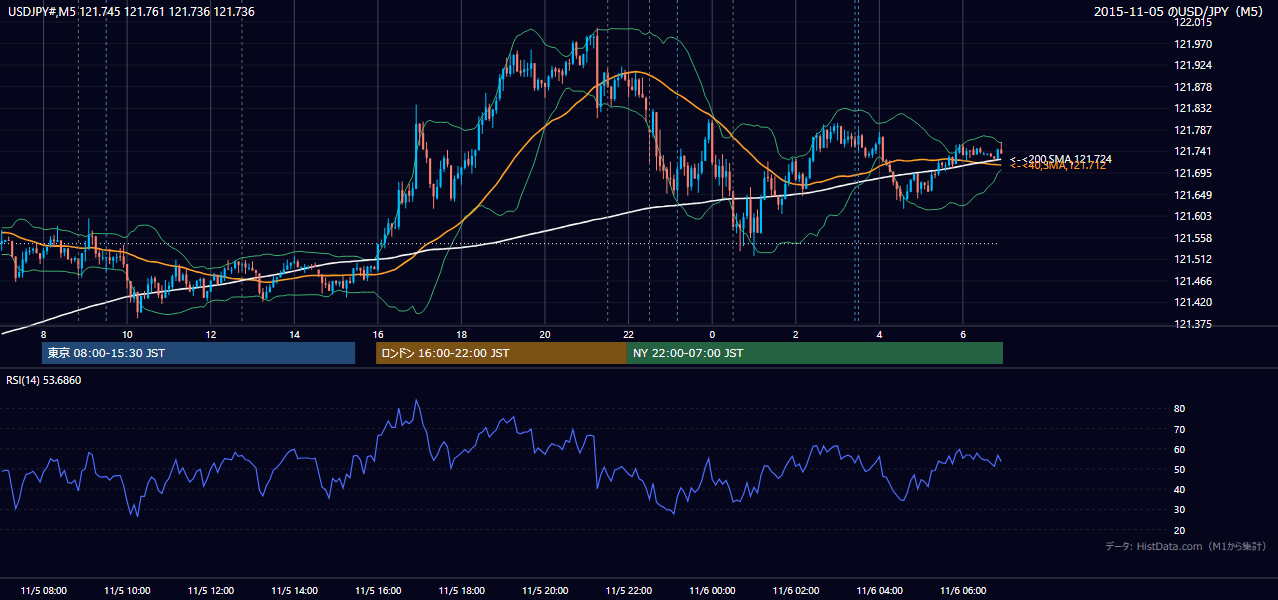The width and height of the screenshot is (1278, 600).
Task: Click the RSI scale level 70
Action: pyautogui.click(x=1180, y=429)
